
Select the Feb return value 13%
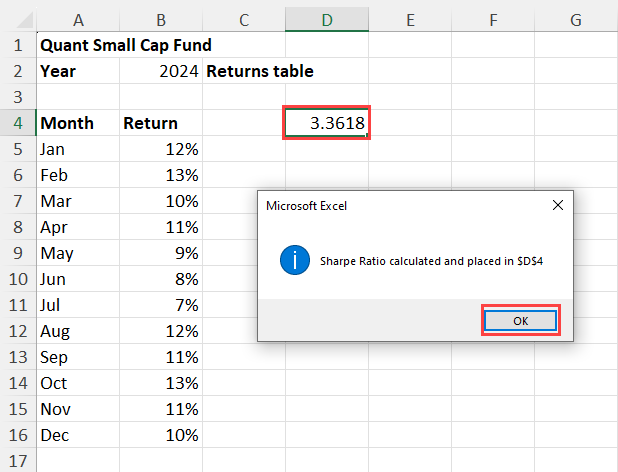pos(161,175)
